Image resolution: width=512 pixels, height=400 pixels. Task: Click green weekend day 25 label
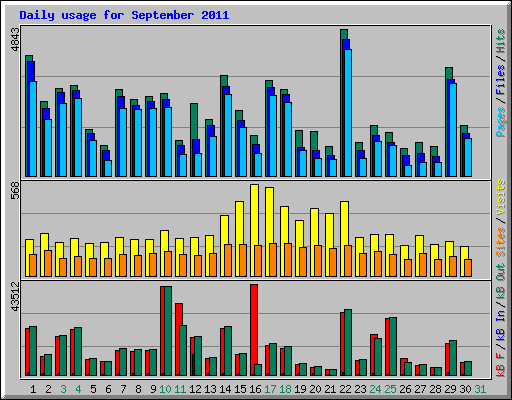[390, 389]
